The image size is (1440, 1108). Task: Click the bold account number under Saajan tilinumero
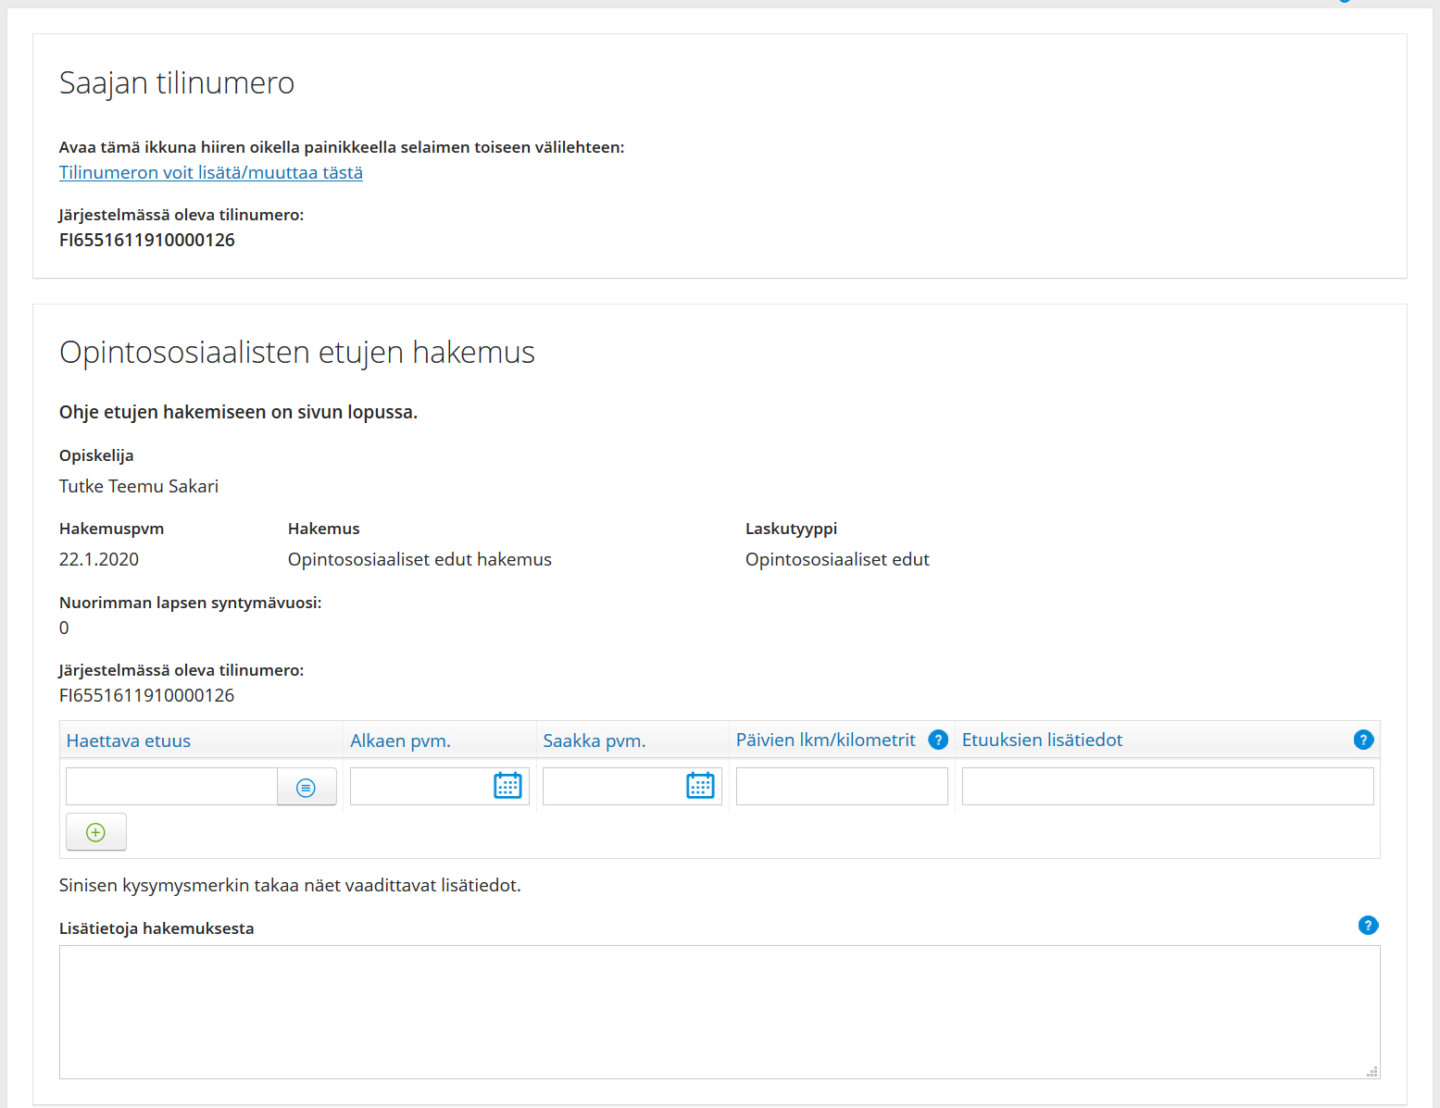pos(147,240)
